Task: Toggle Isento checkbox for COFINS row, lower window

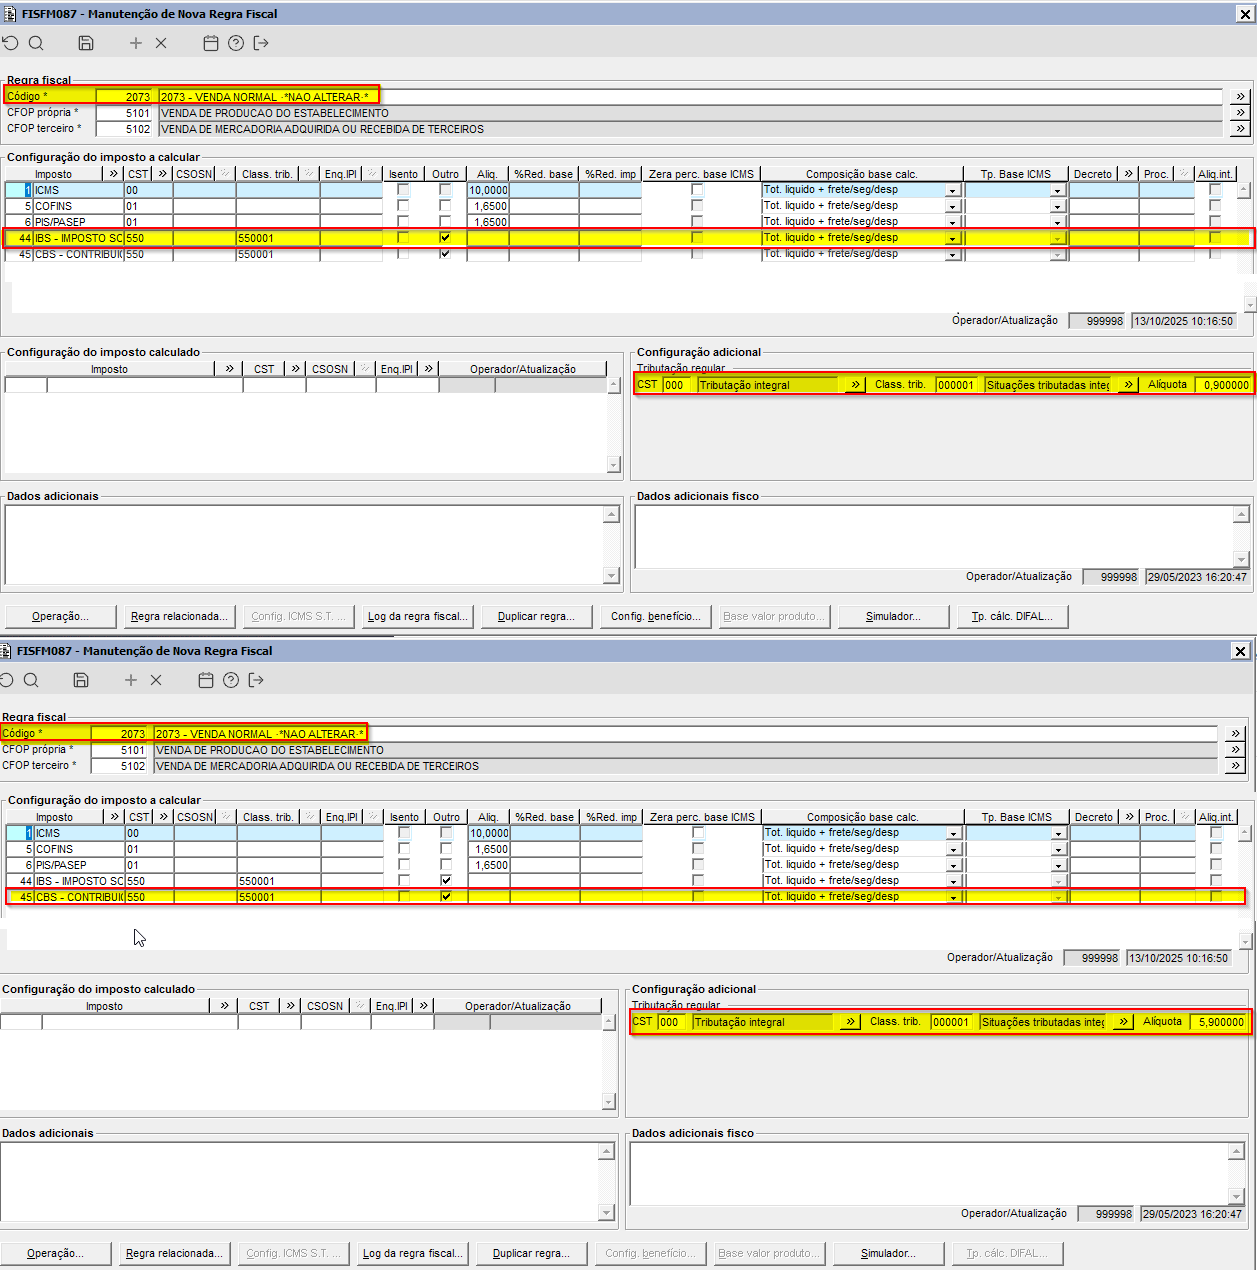Action: point(404,849)
